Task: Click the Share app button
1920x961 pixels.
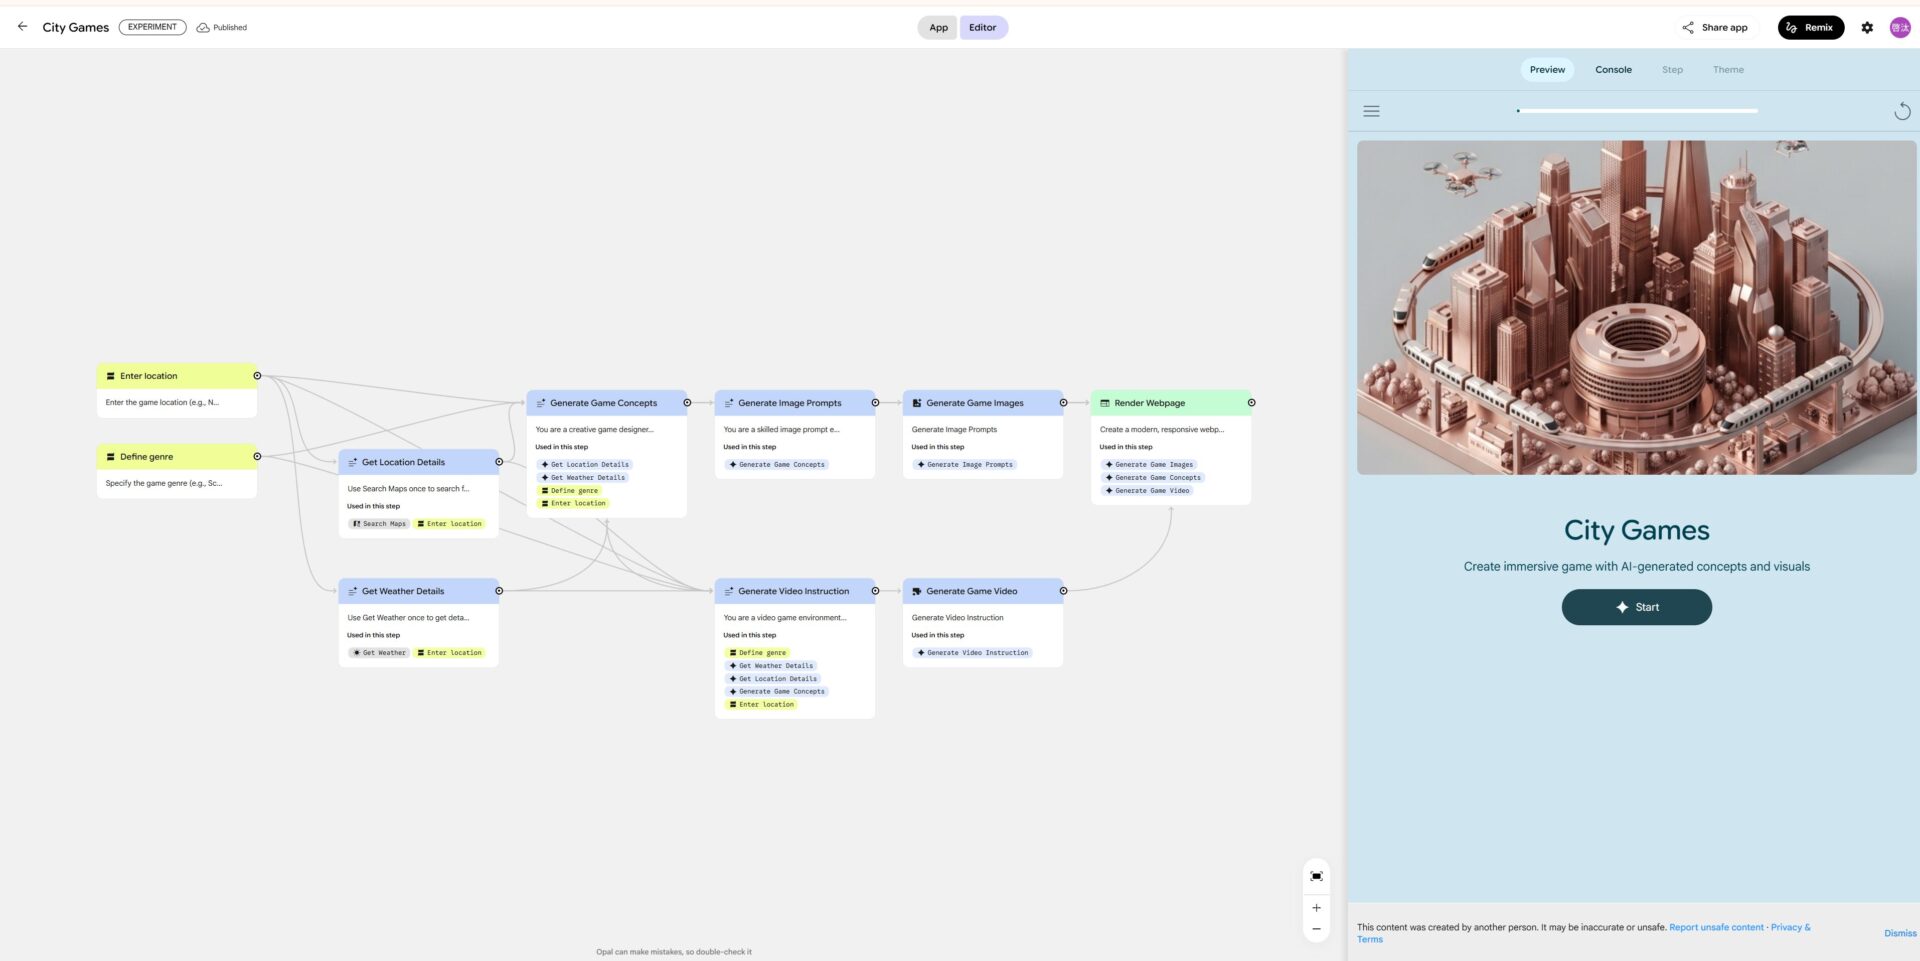Action: (1715, 28)
